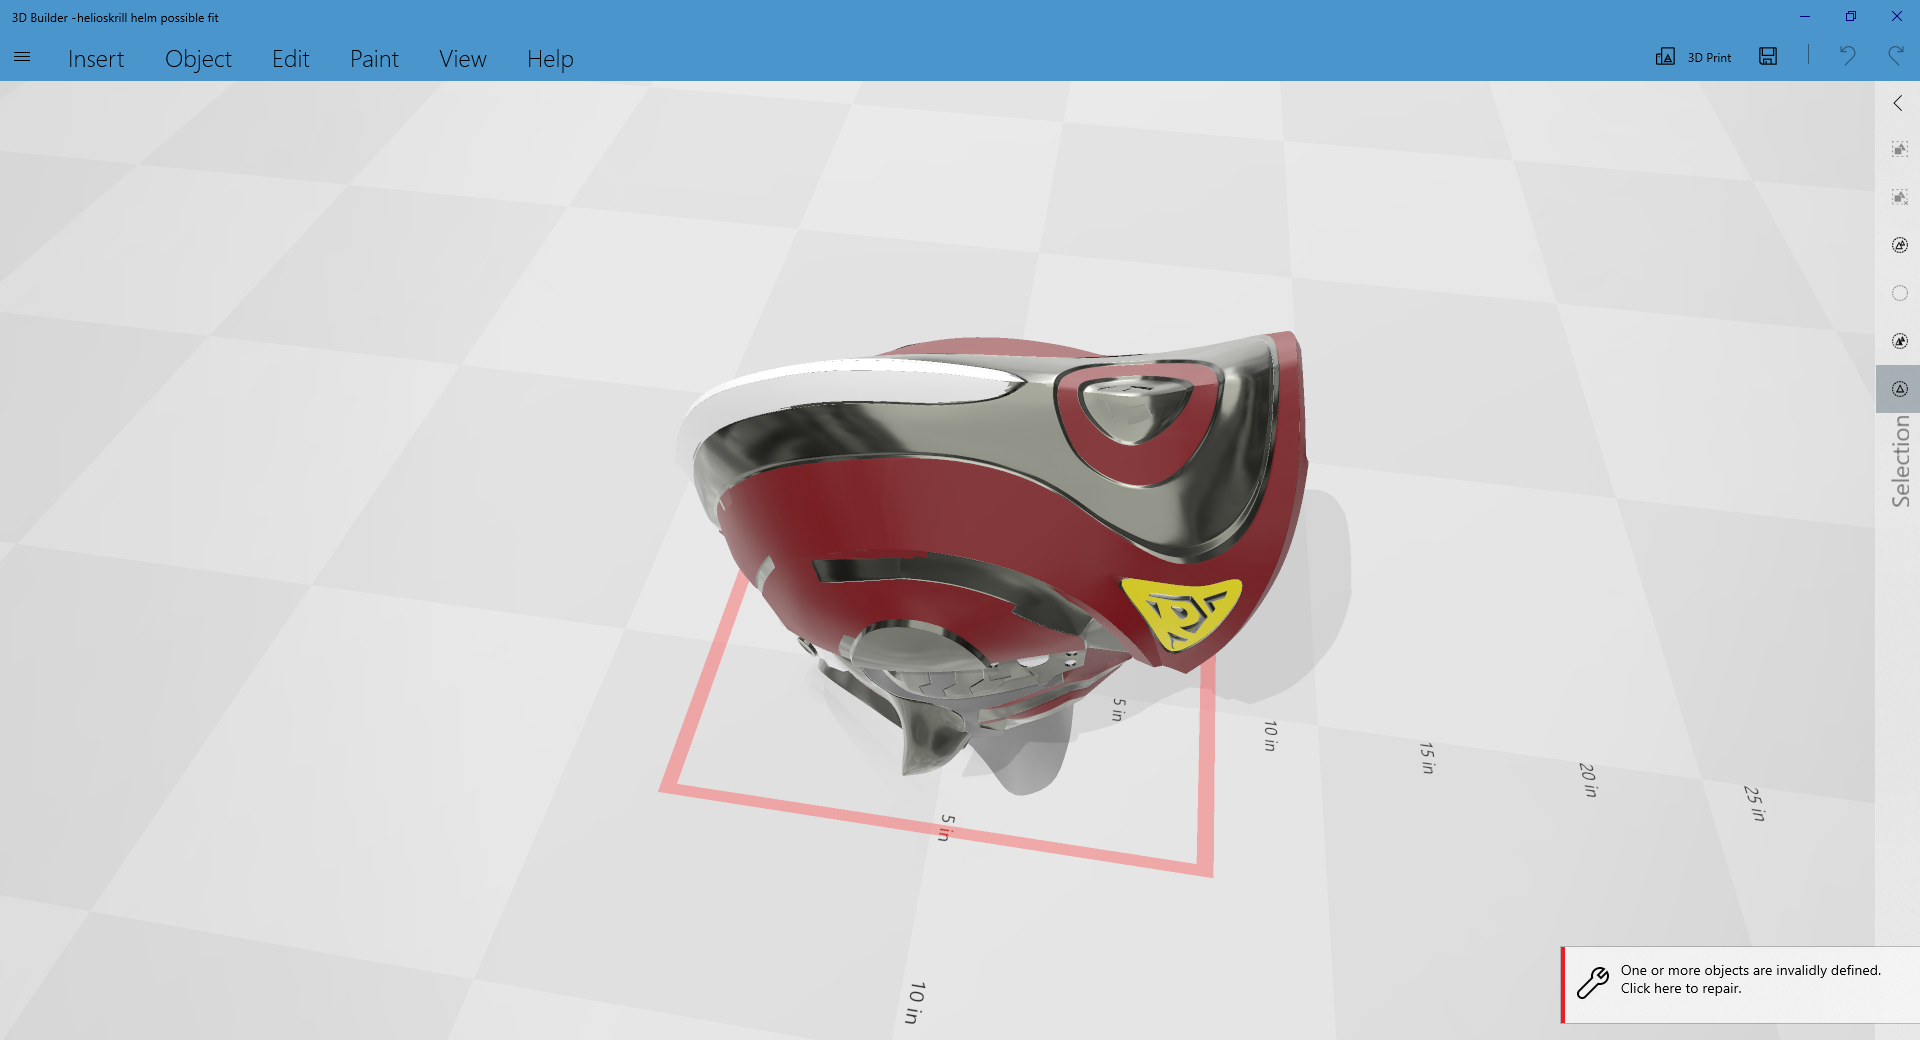Click the 25 in ruler label

pyautogui.click(x=1755, y=803)
